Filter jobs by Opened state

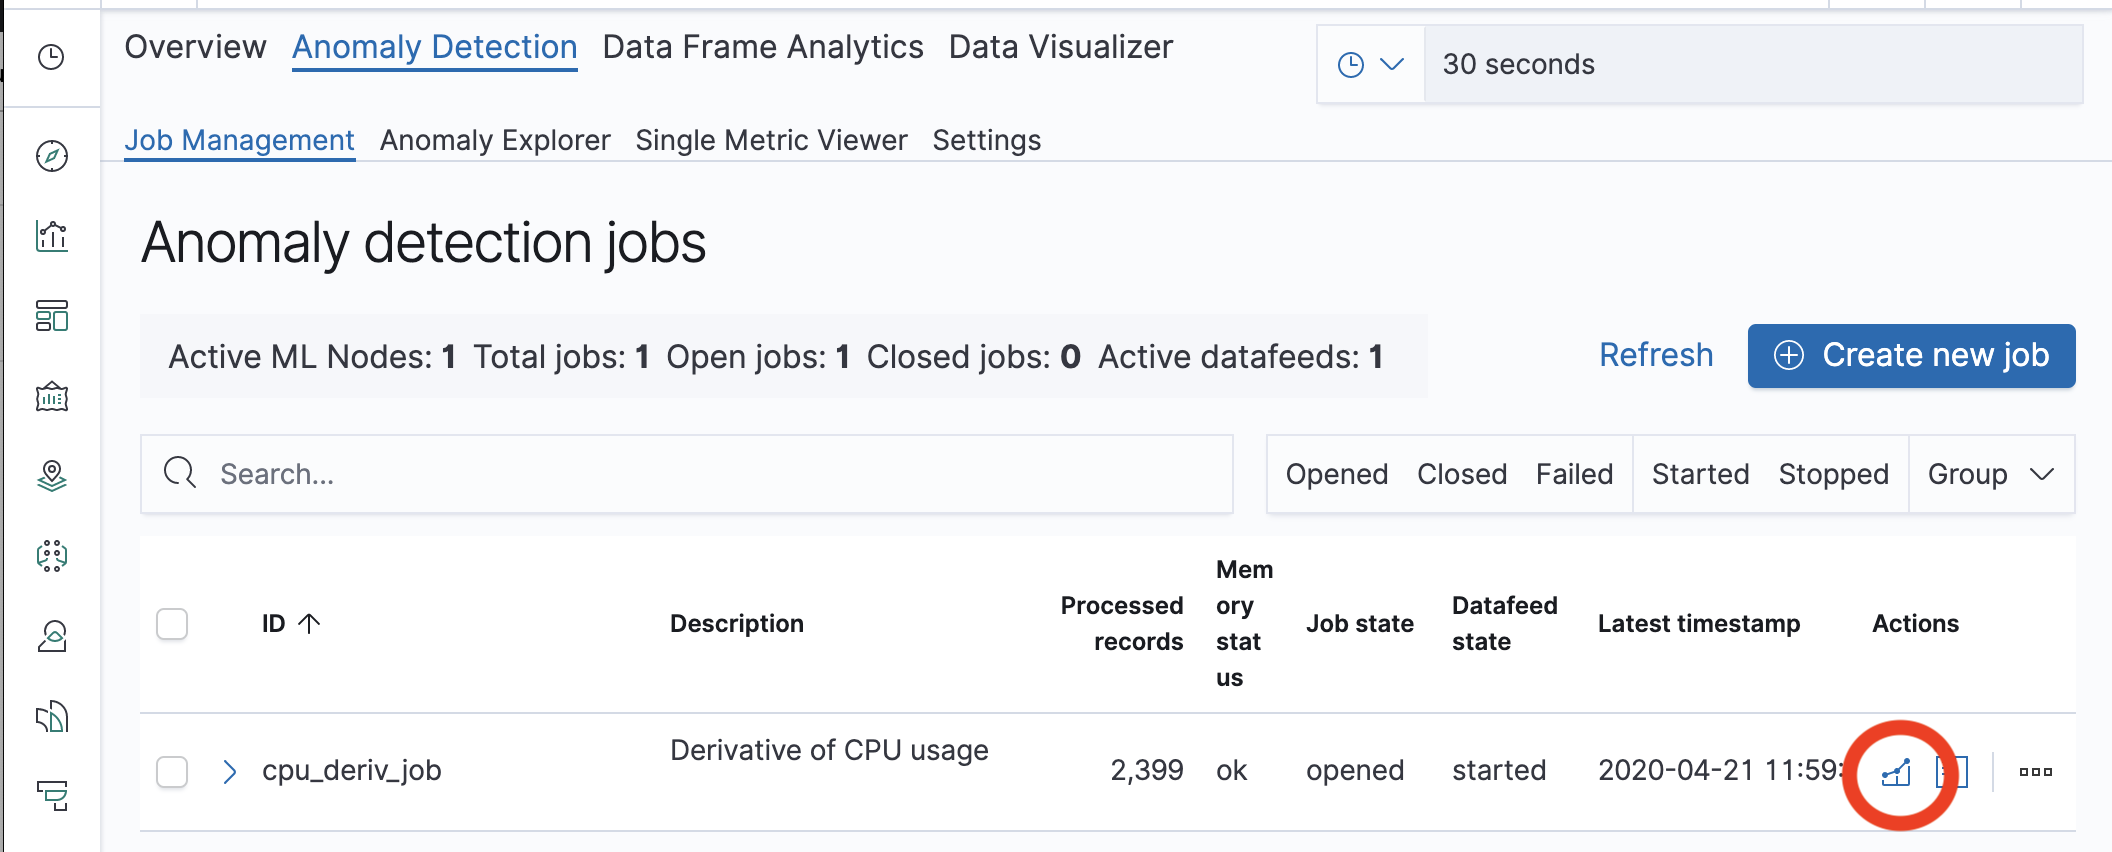[1336, 474]
